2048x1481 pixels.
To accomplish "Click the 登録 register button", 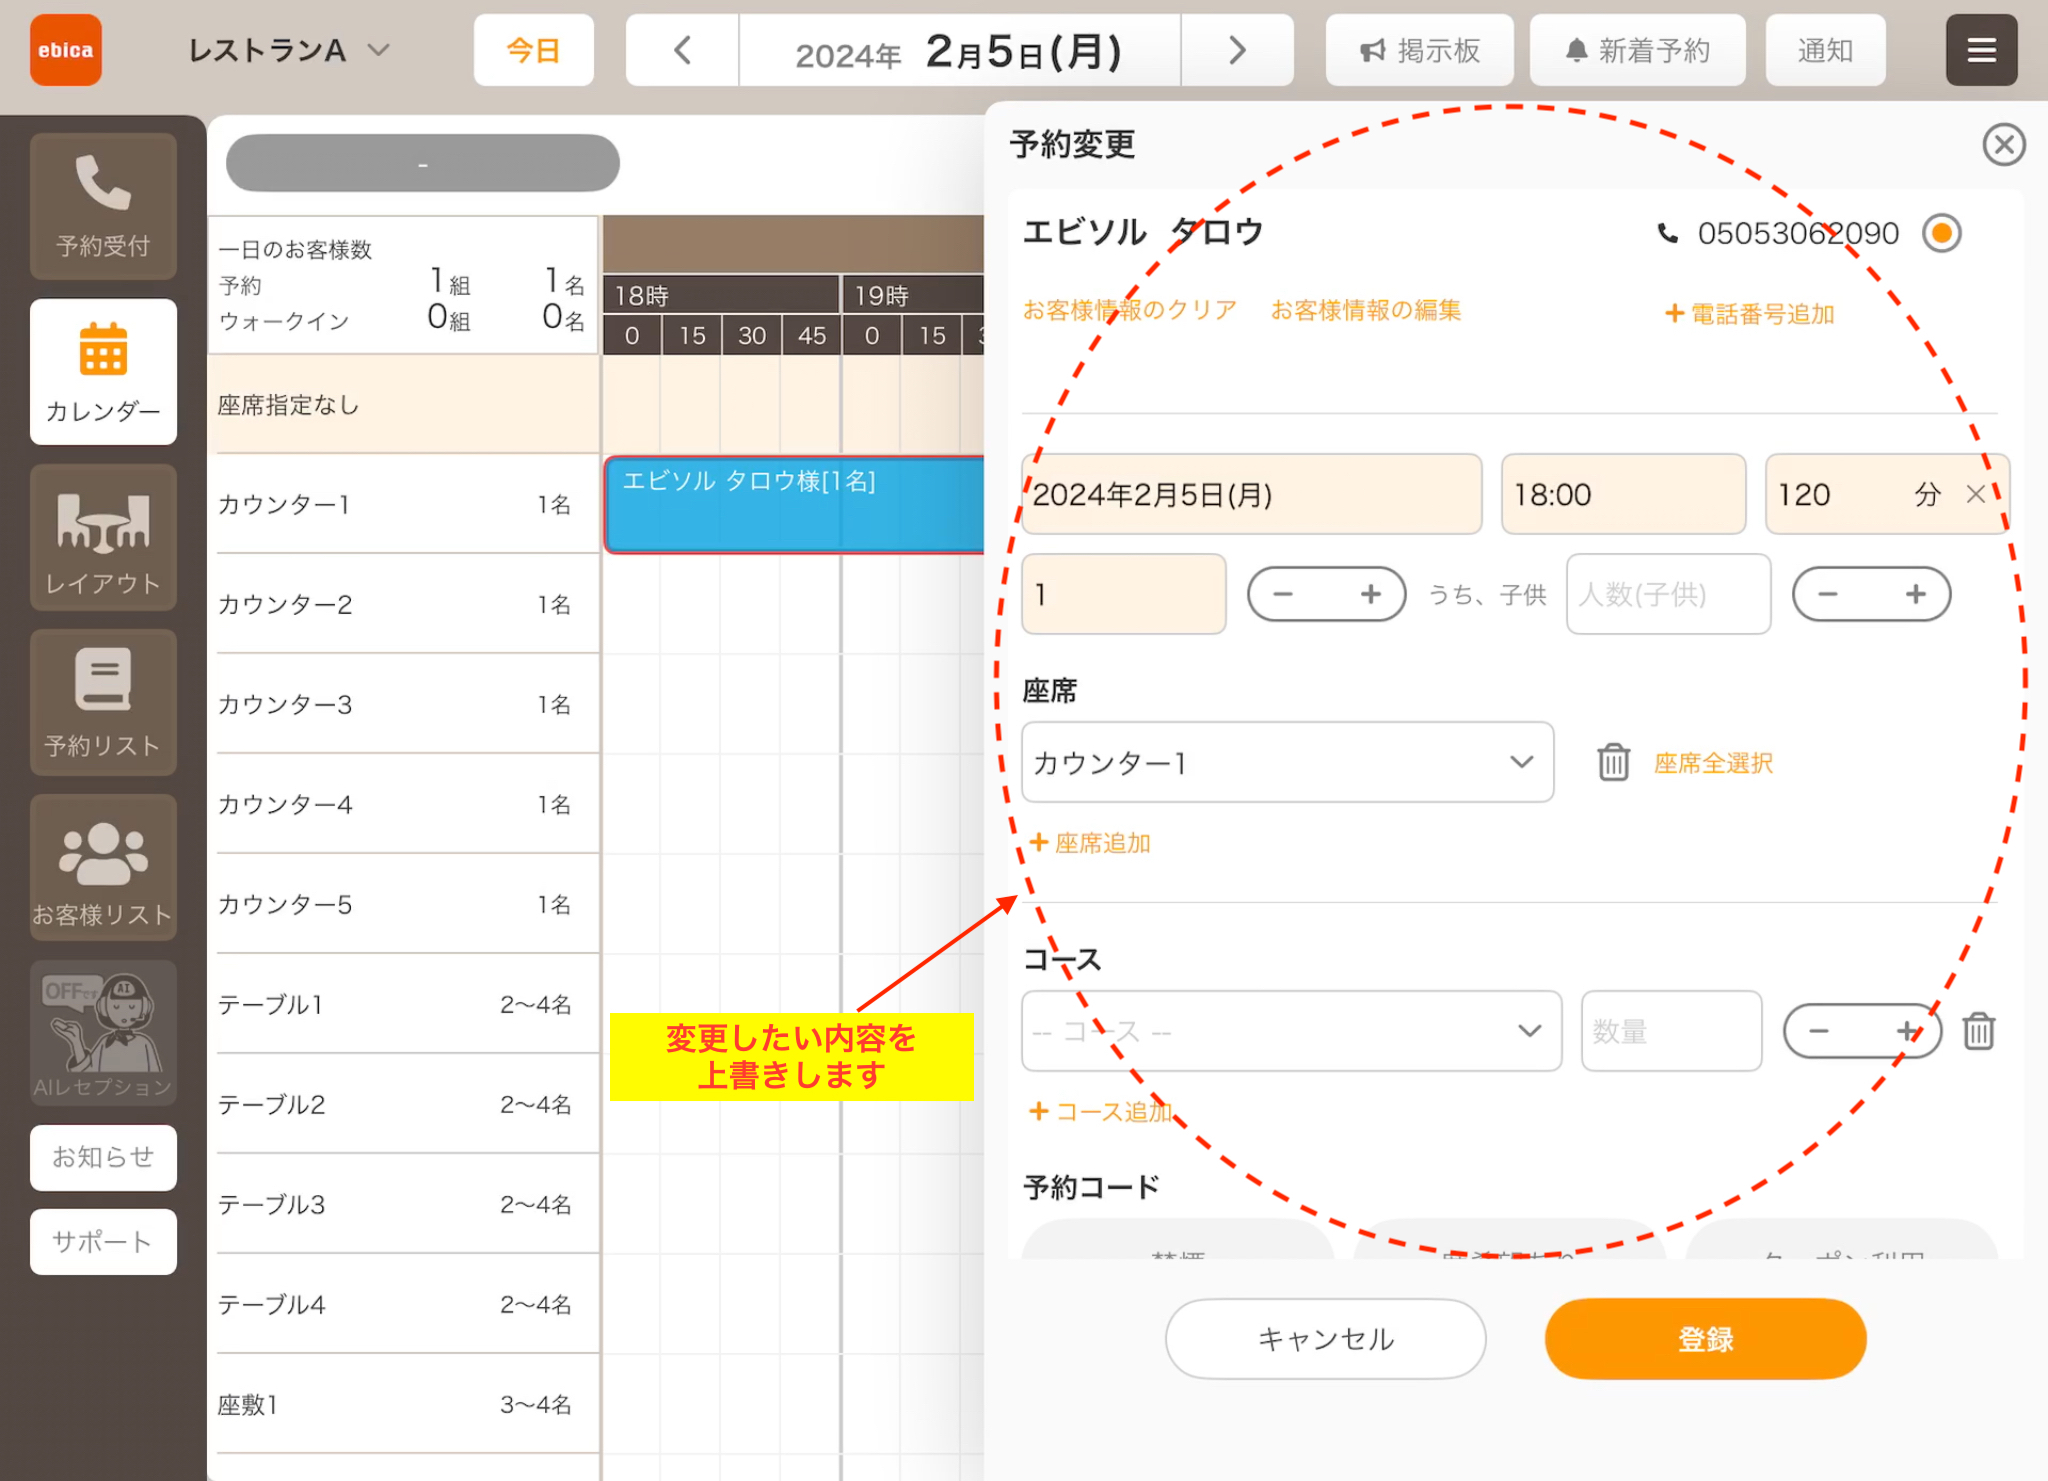I will (1705, 1338).
